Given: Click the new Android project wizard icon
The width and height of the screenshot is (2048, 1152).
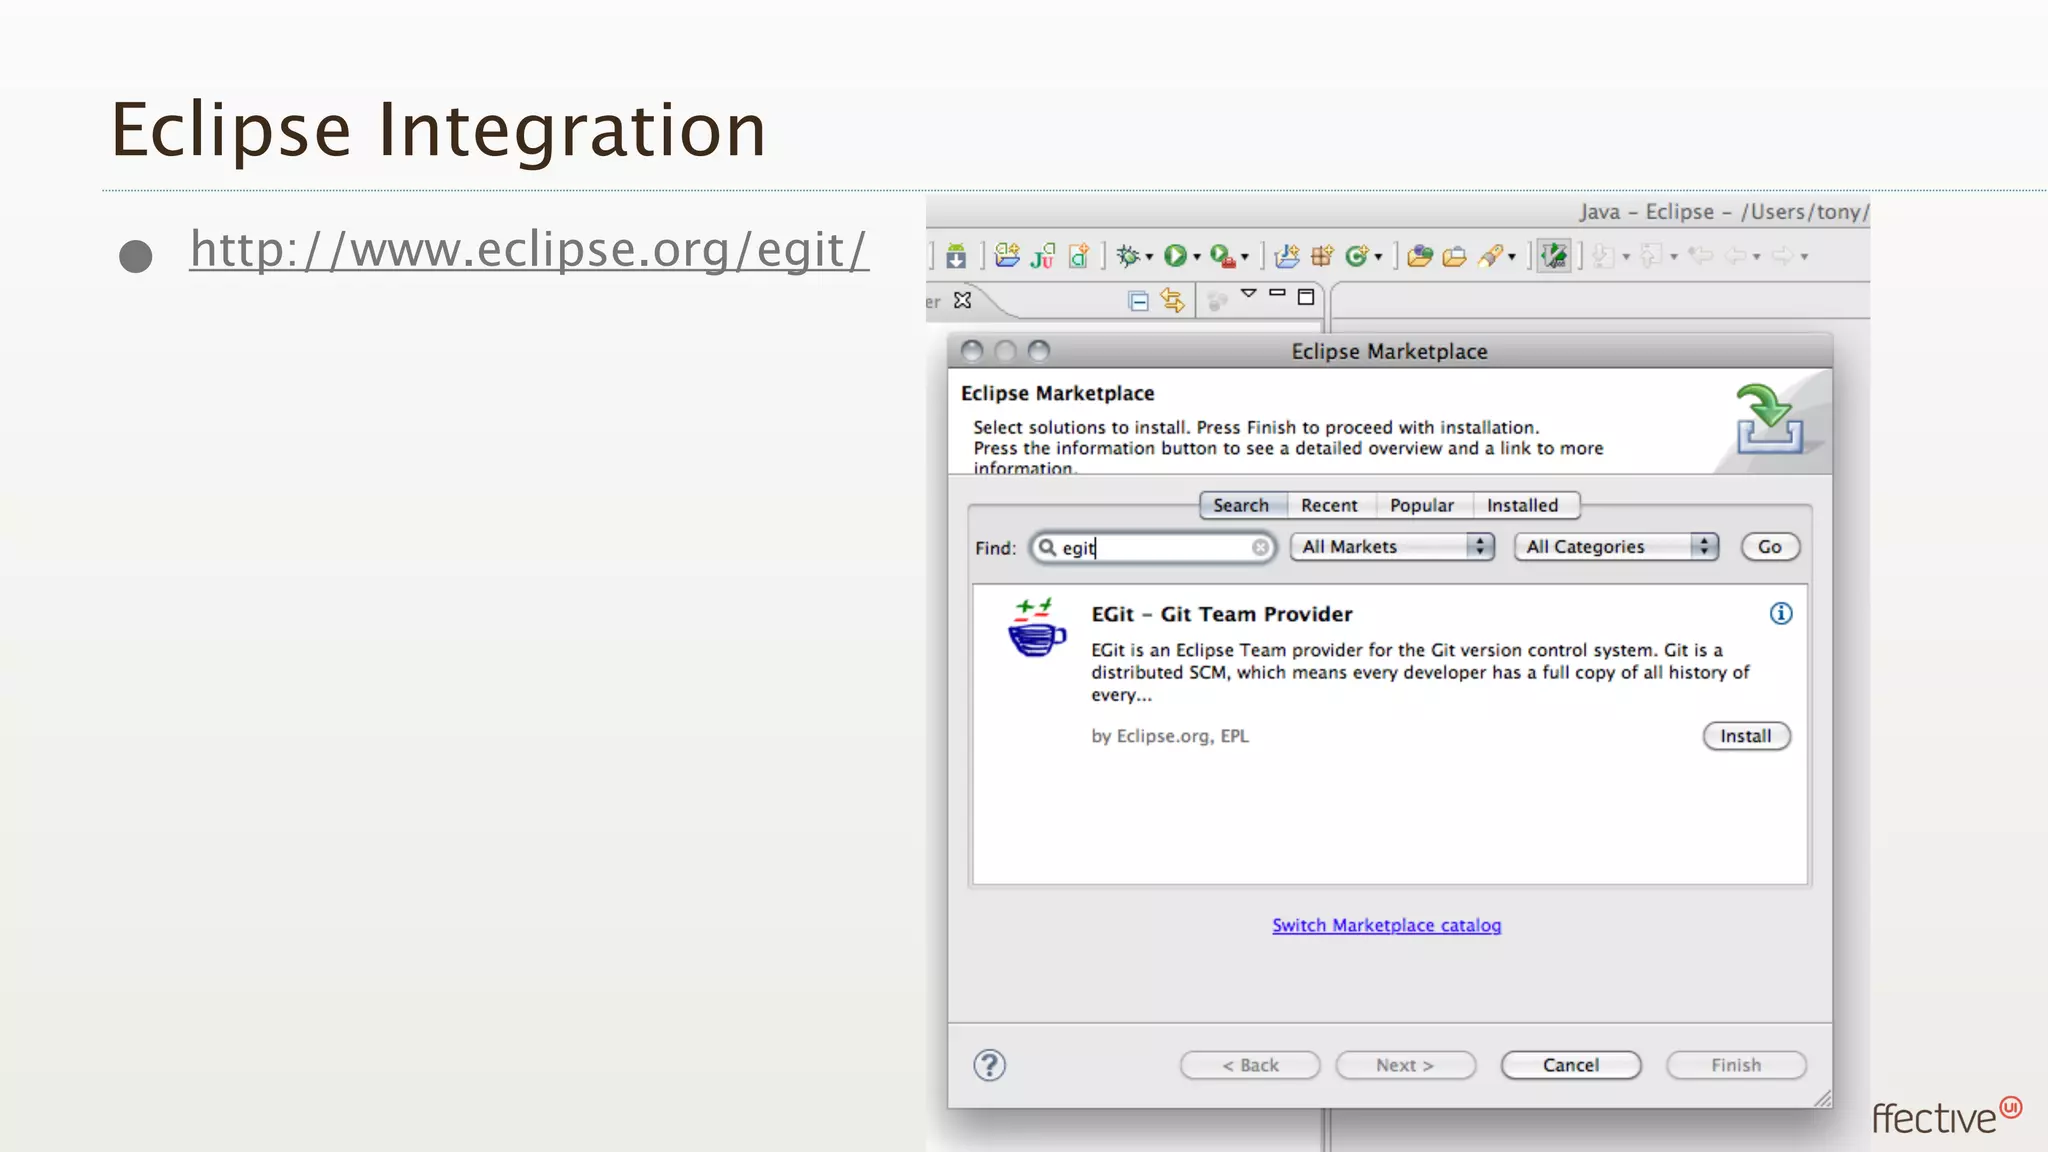Looking at the screenshot, I should (1007, 255).
